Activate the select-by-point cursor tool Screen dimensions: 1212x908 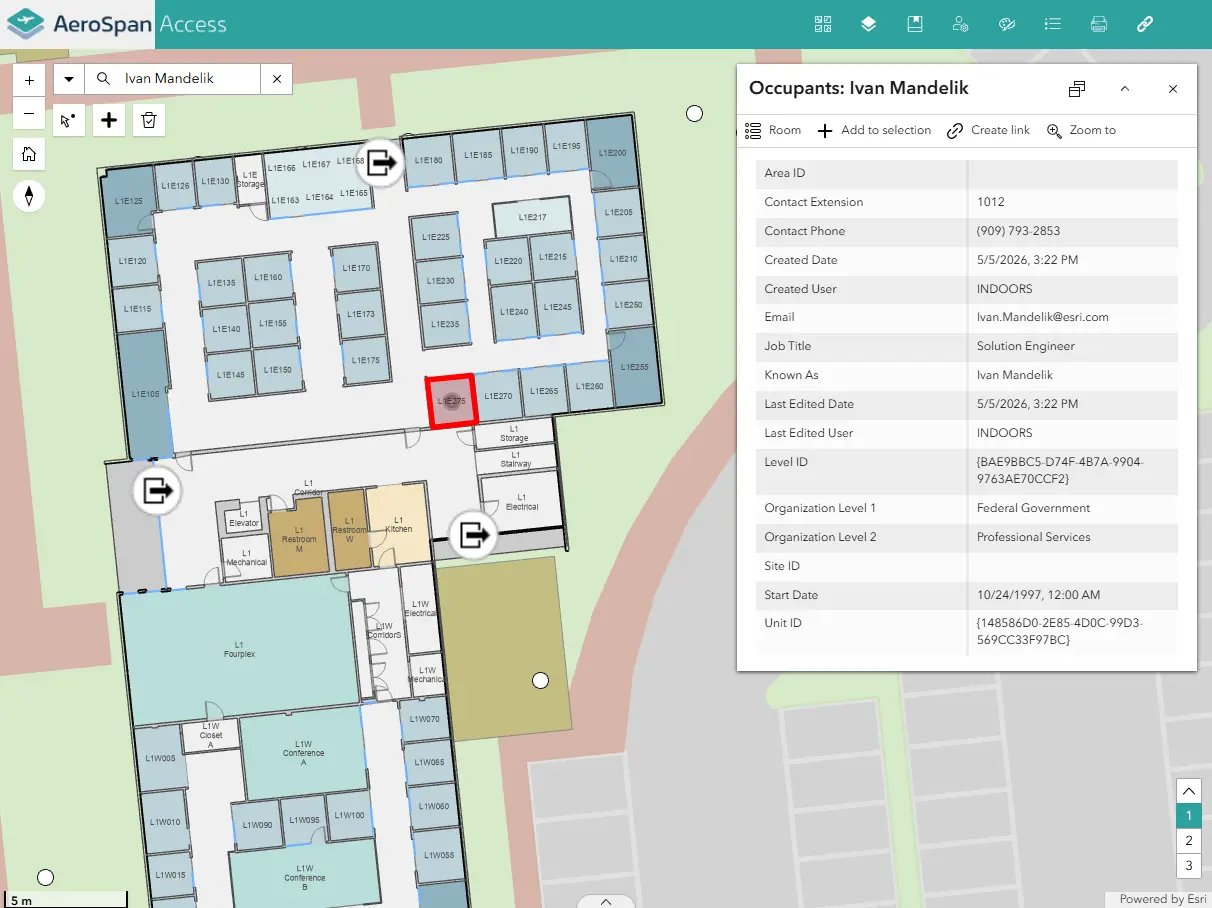(x=68, y=121)
